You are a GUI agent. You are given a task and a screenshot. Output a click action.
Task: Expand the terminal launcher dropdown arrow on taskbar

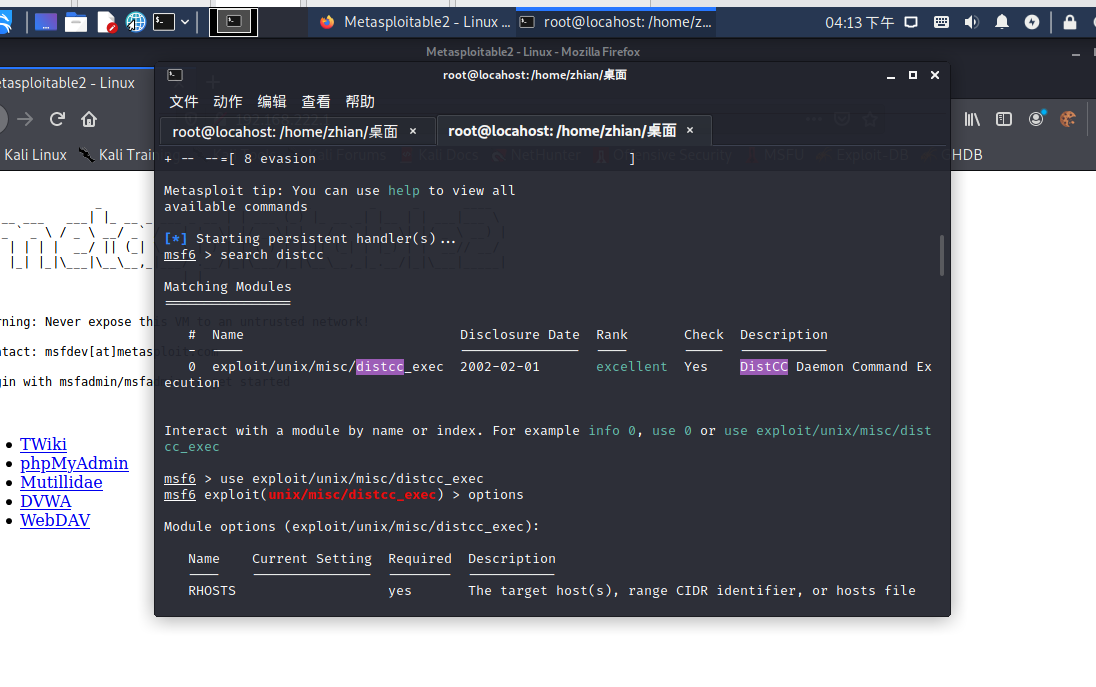[184, 22]
